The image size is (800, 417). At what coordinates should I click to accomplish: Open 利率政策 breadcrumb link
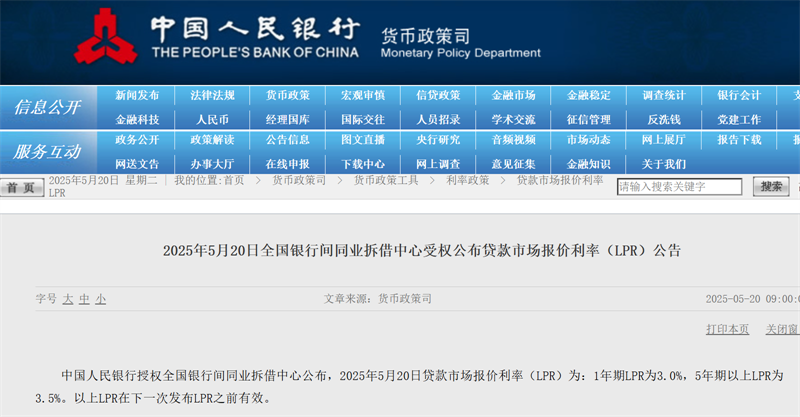pos(468,180)
